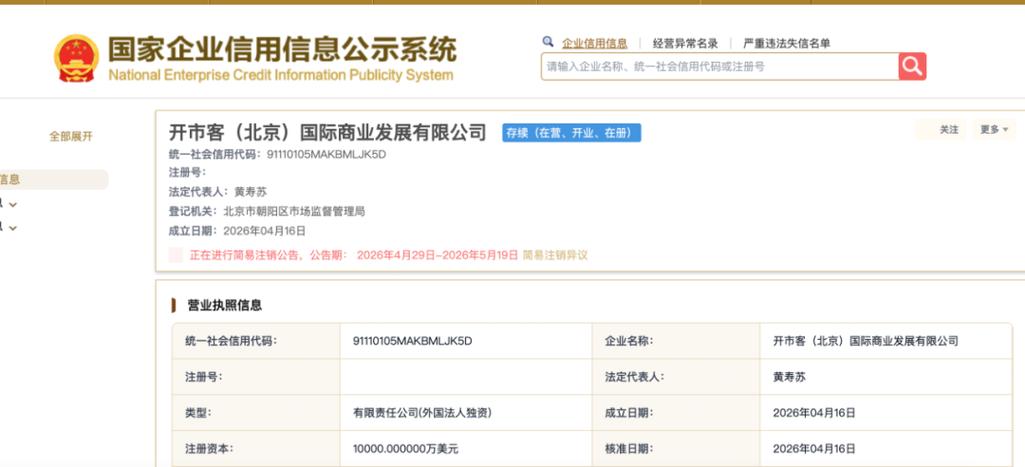Click 北京市朝阳区市场监督管理局 registration authority text
Viewport: 1025px width, 467px height.
coord(294,211)
